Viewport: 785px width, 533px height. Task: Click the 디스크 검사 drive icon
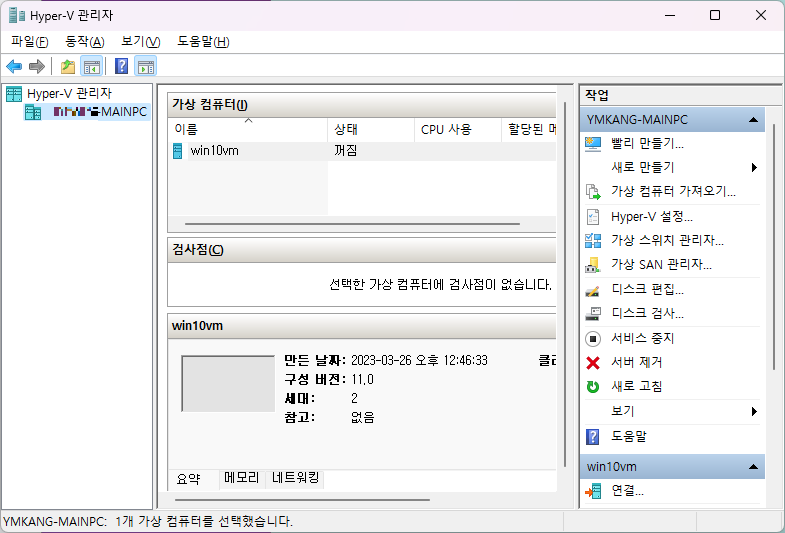pyautogui.click(x=593, y=314)
